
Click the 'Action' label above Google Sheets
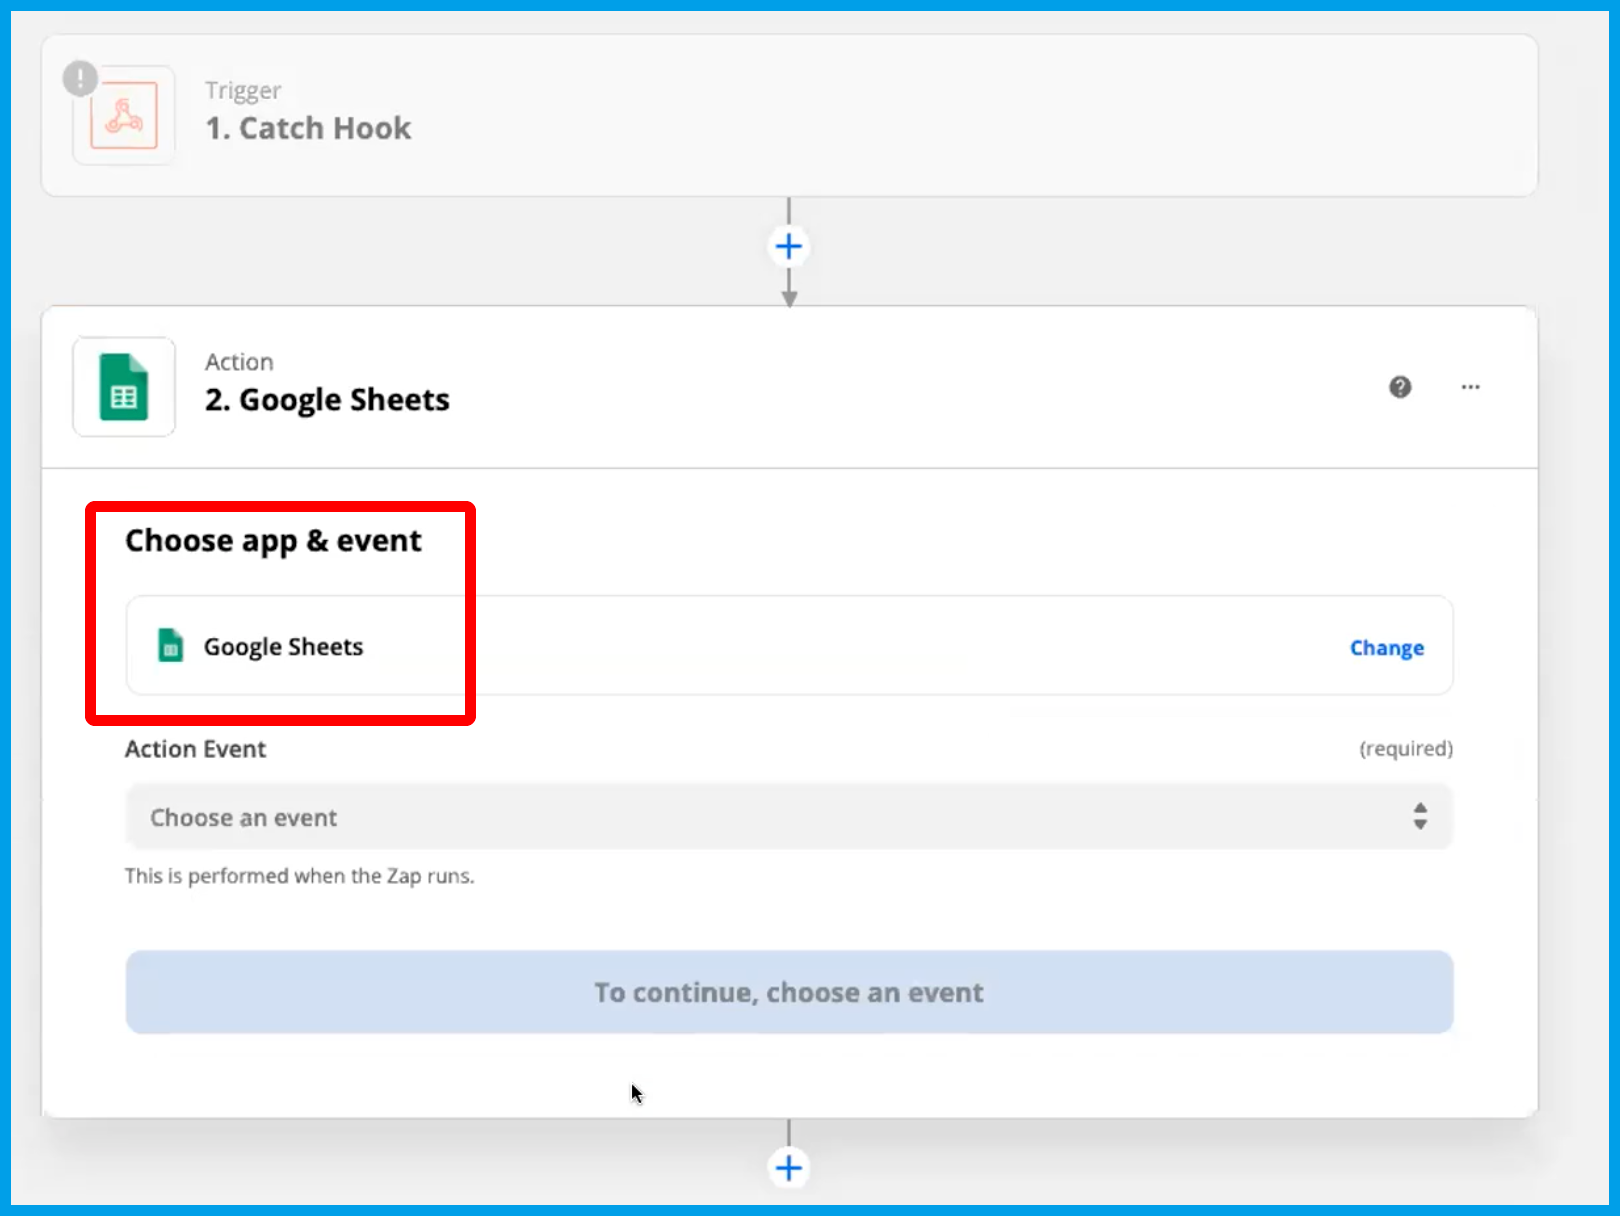(x=239, y=362)
